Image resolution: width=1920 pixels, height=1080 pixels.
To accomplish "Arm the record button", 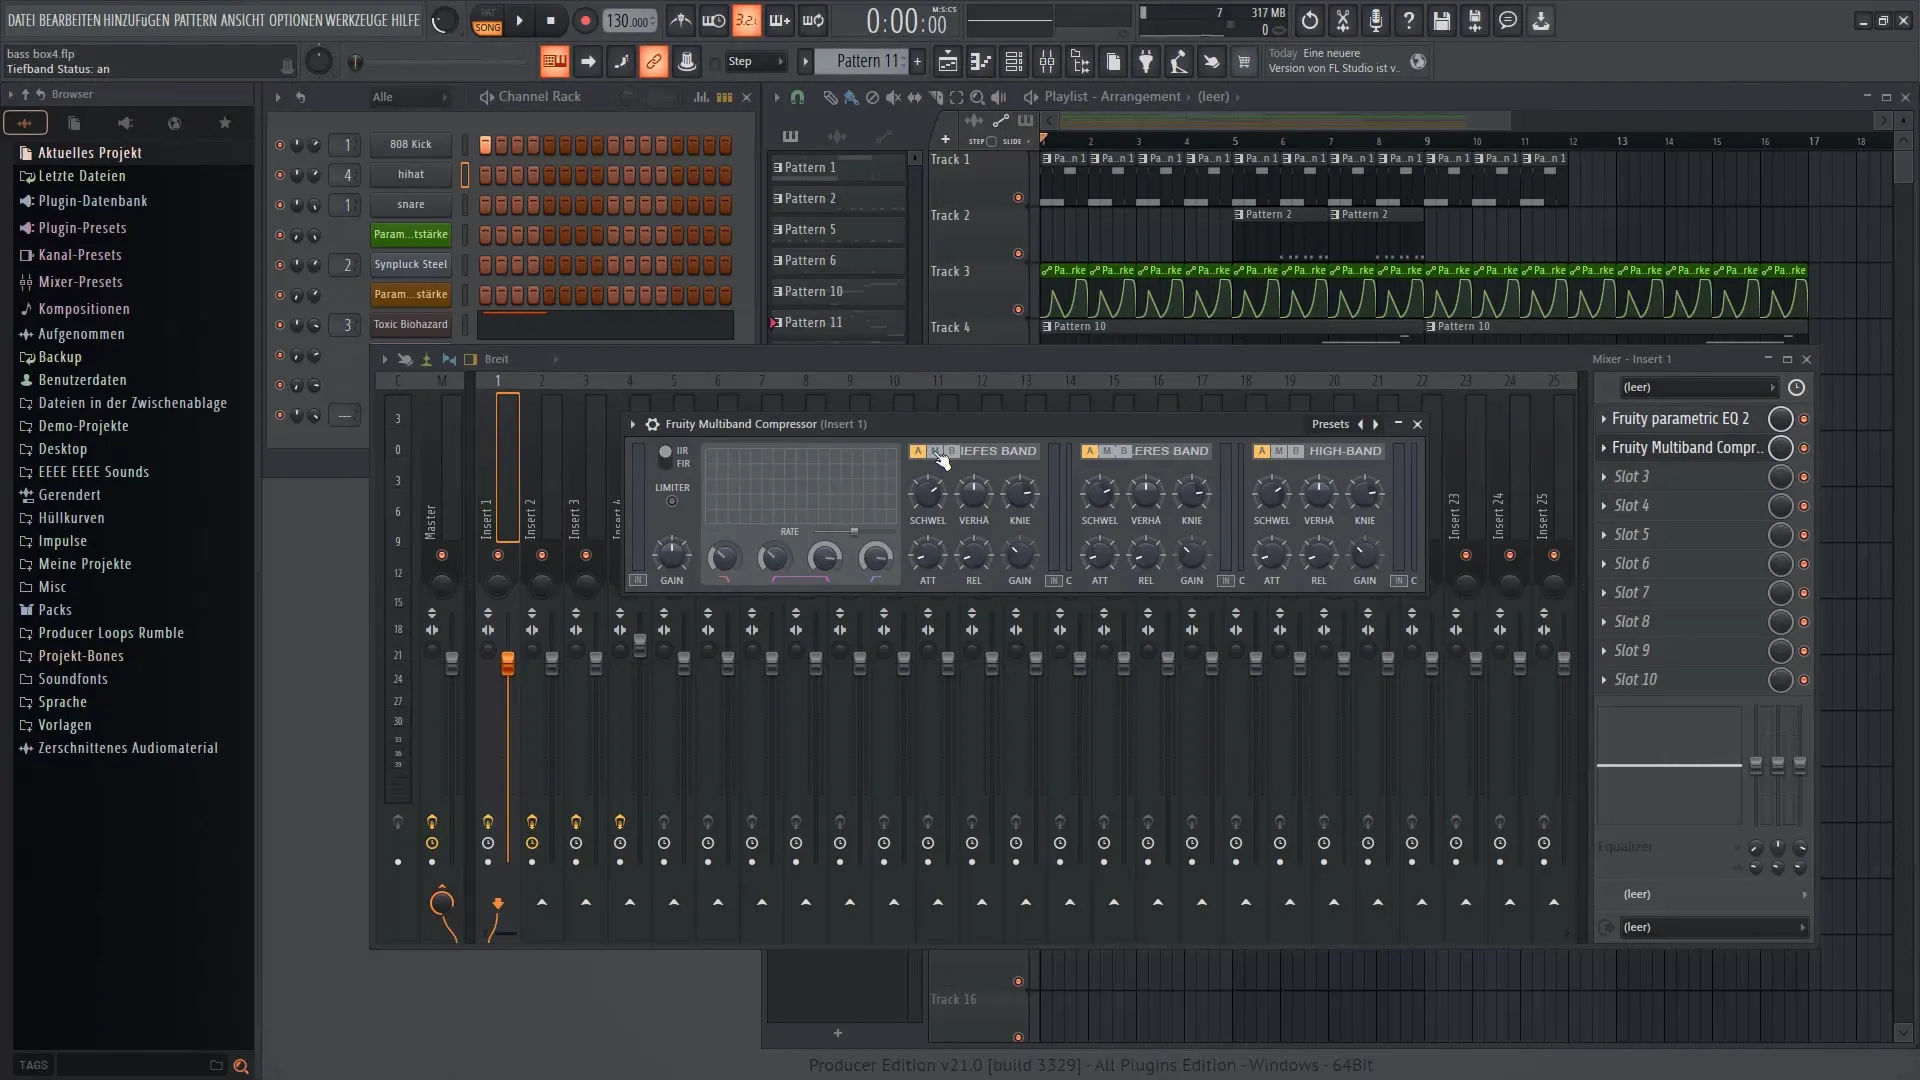I will [x=585, y=20].
